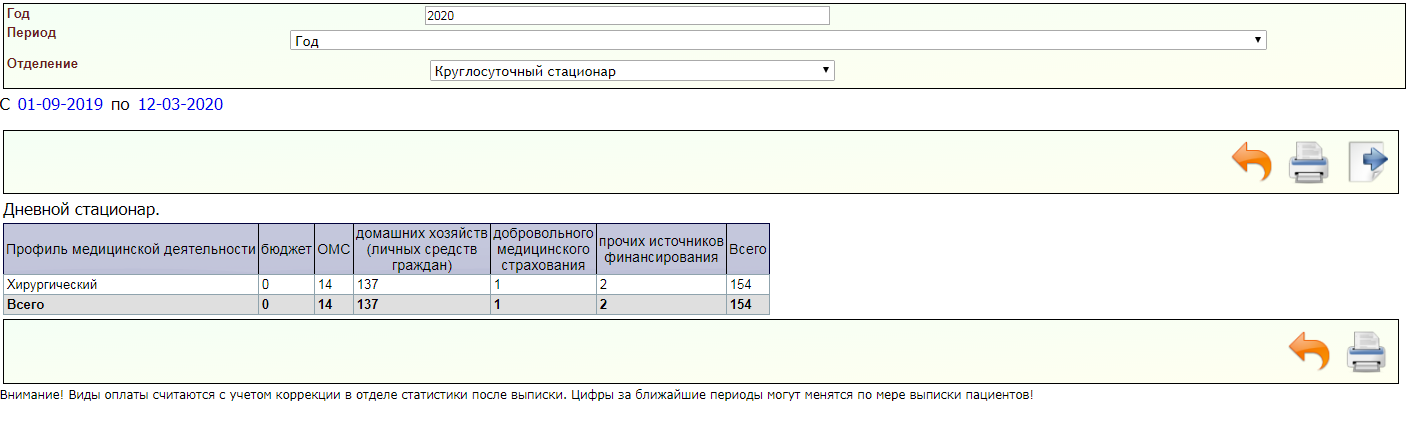
Task: Open the Период dropdown showing Год
Action: click(777, 41)
